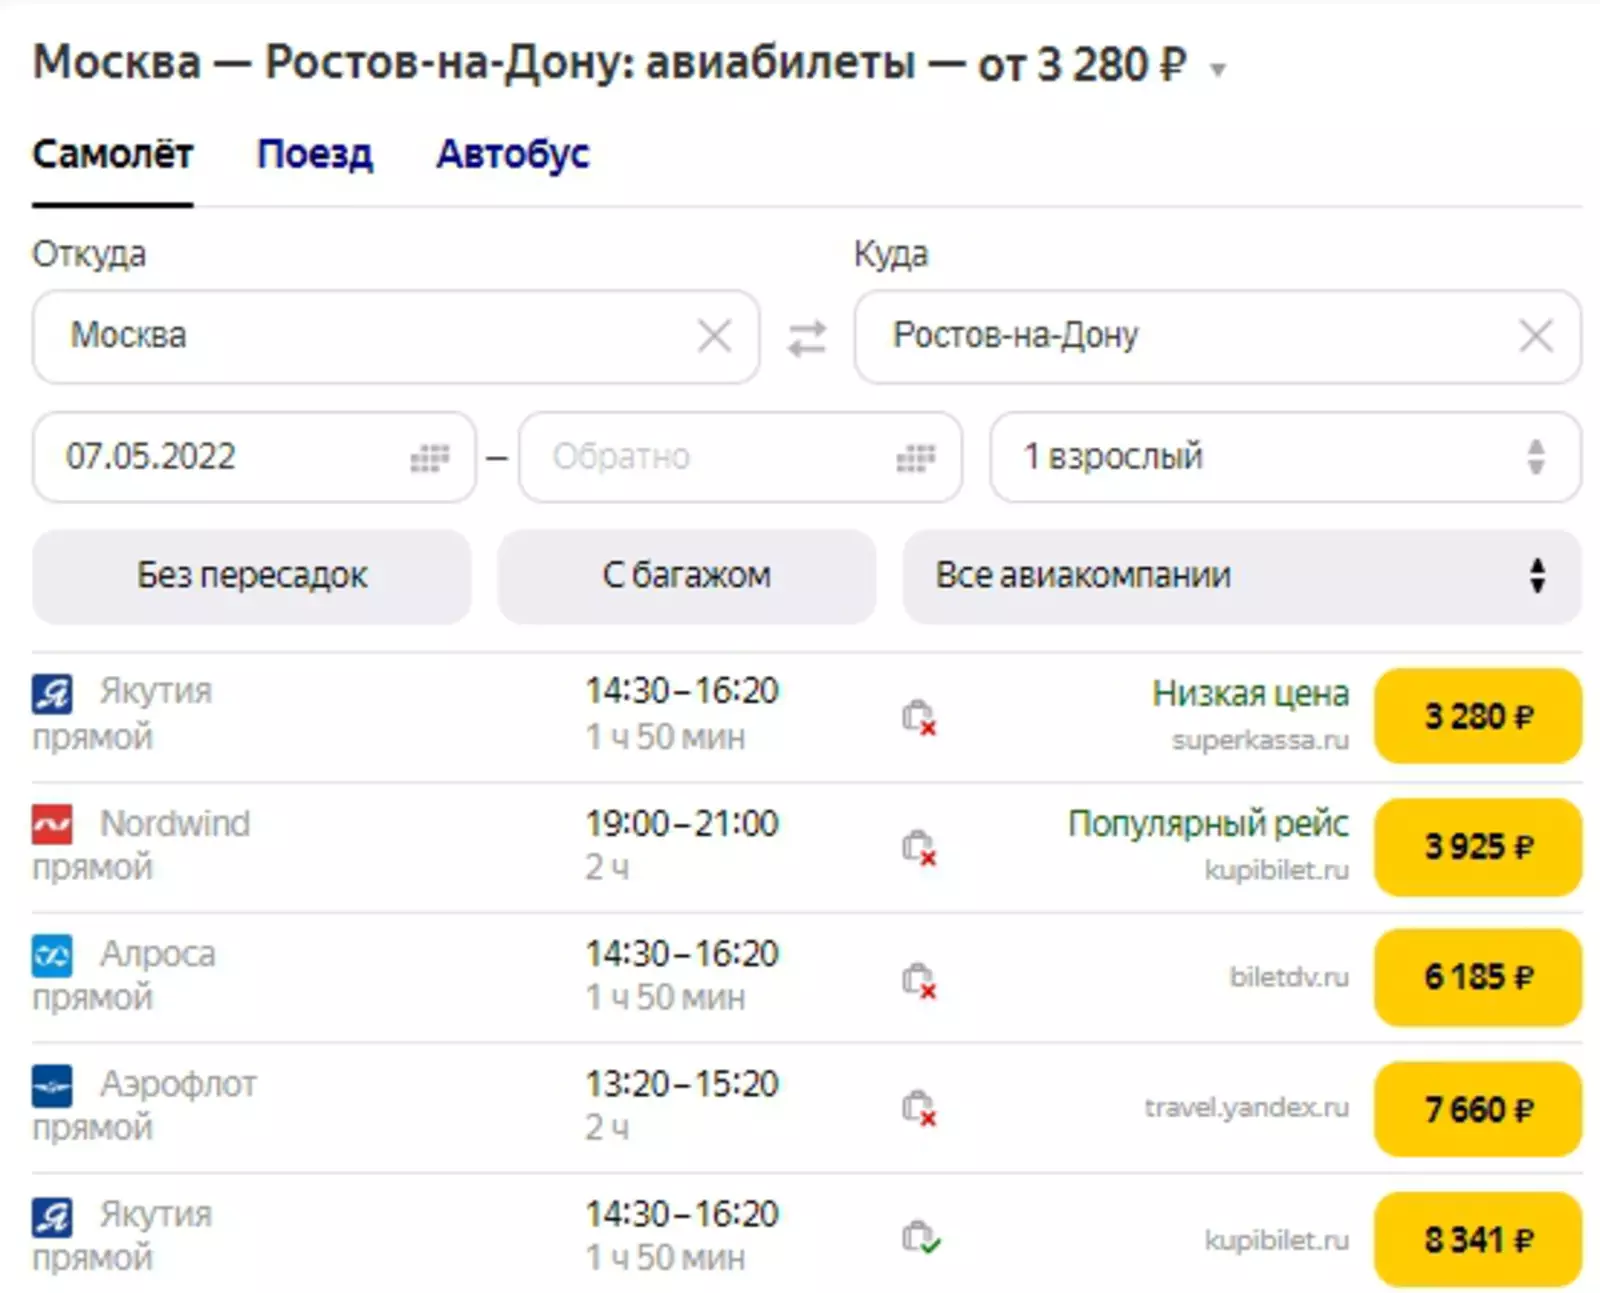Toggle the С багажом filter
The width and height of the screenshot is (1600, 1293).
click(686, 577)
